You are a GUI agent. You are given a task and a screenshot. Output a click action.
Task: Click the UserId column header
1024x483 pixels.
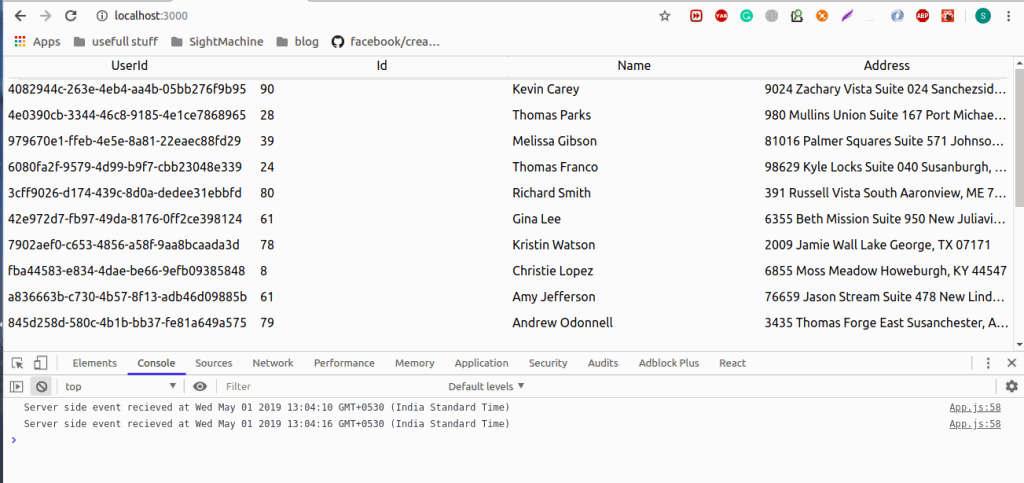click(x=130, y=65)
